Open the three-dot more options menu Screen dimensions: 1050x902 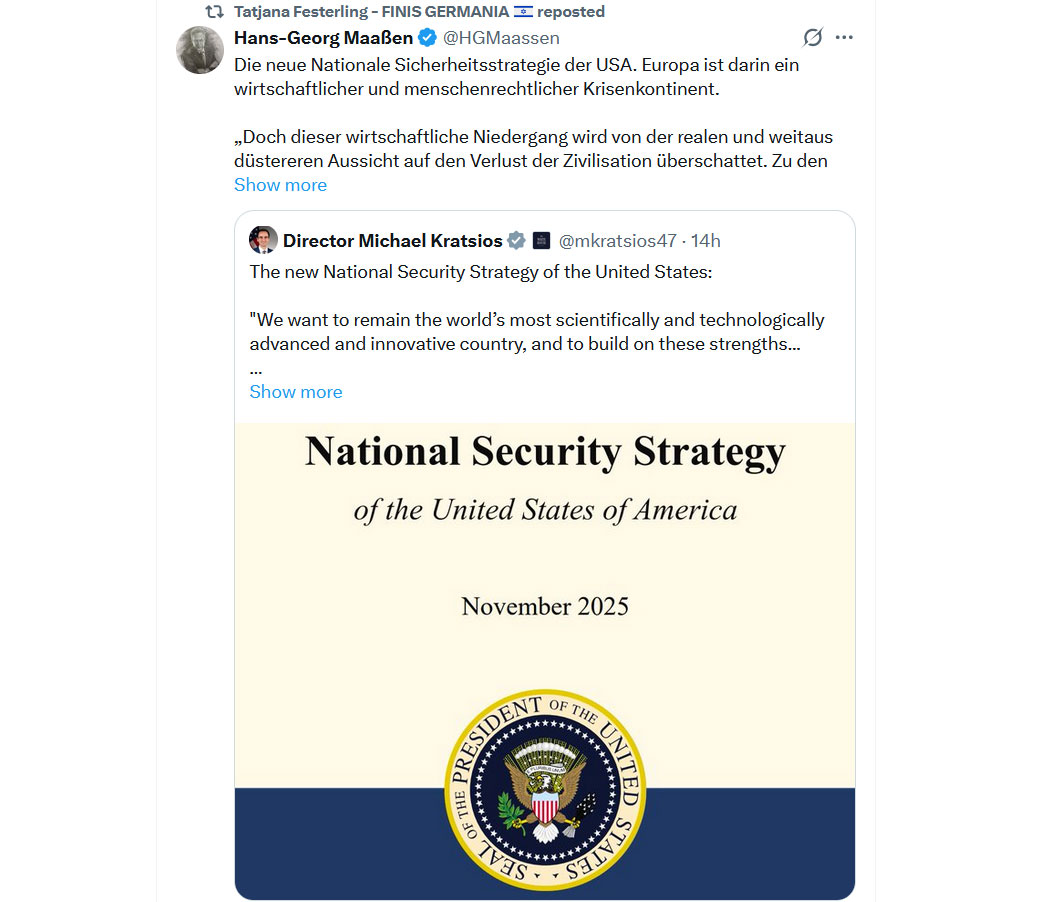click(844, 38)
